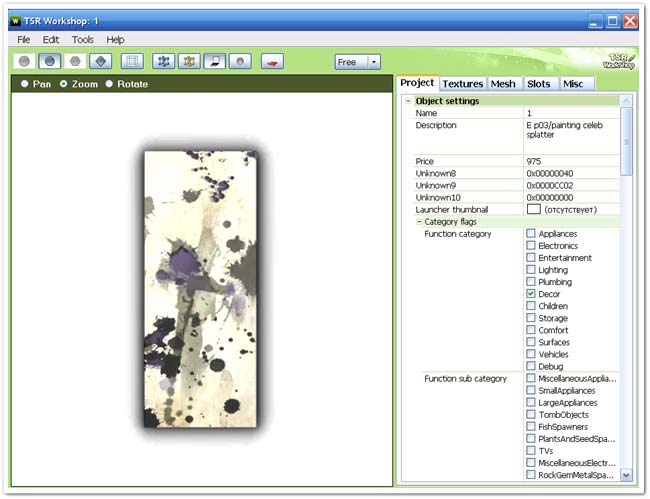Click the Launcher thumbnail label
The image size is (650, 499).
(x=452, y=210)
